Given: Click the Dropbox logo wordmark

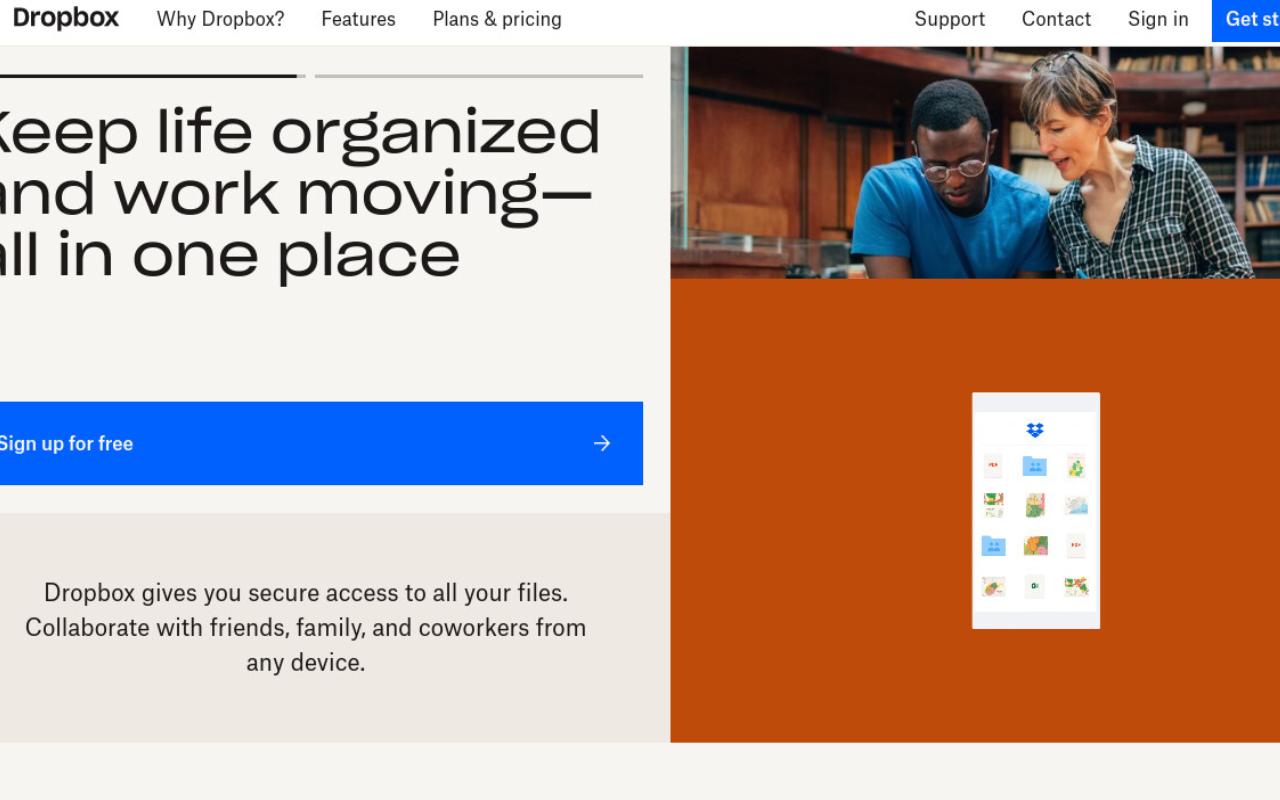Looking at the screenshot, I should coord(66,18).
